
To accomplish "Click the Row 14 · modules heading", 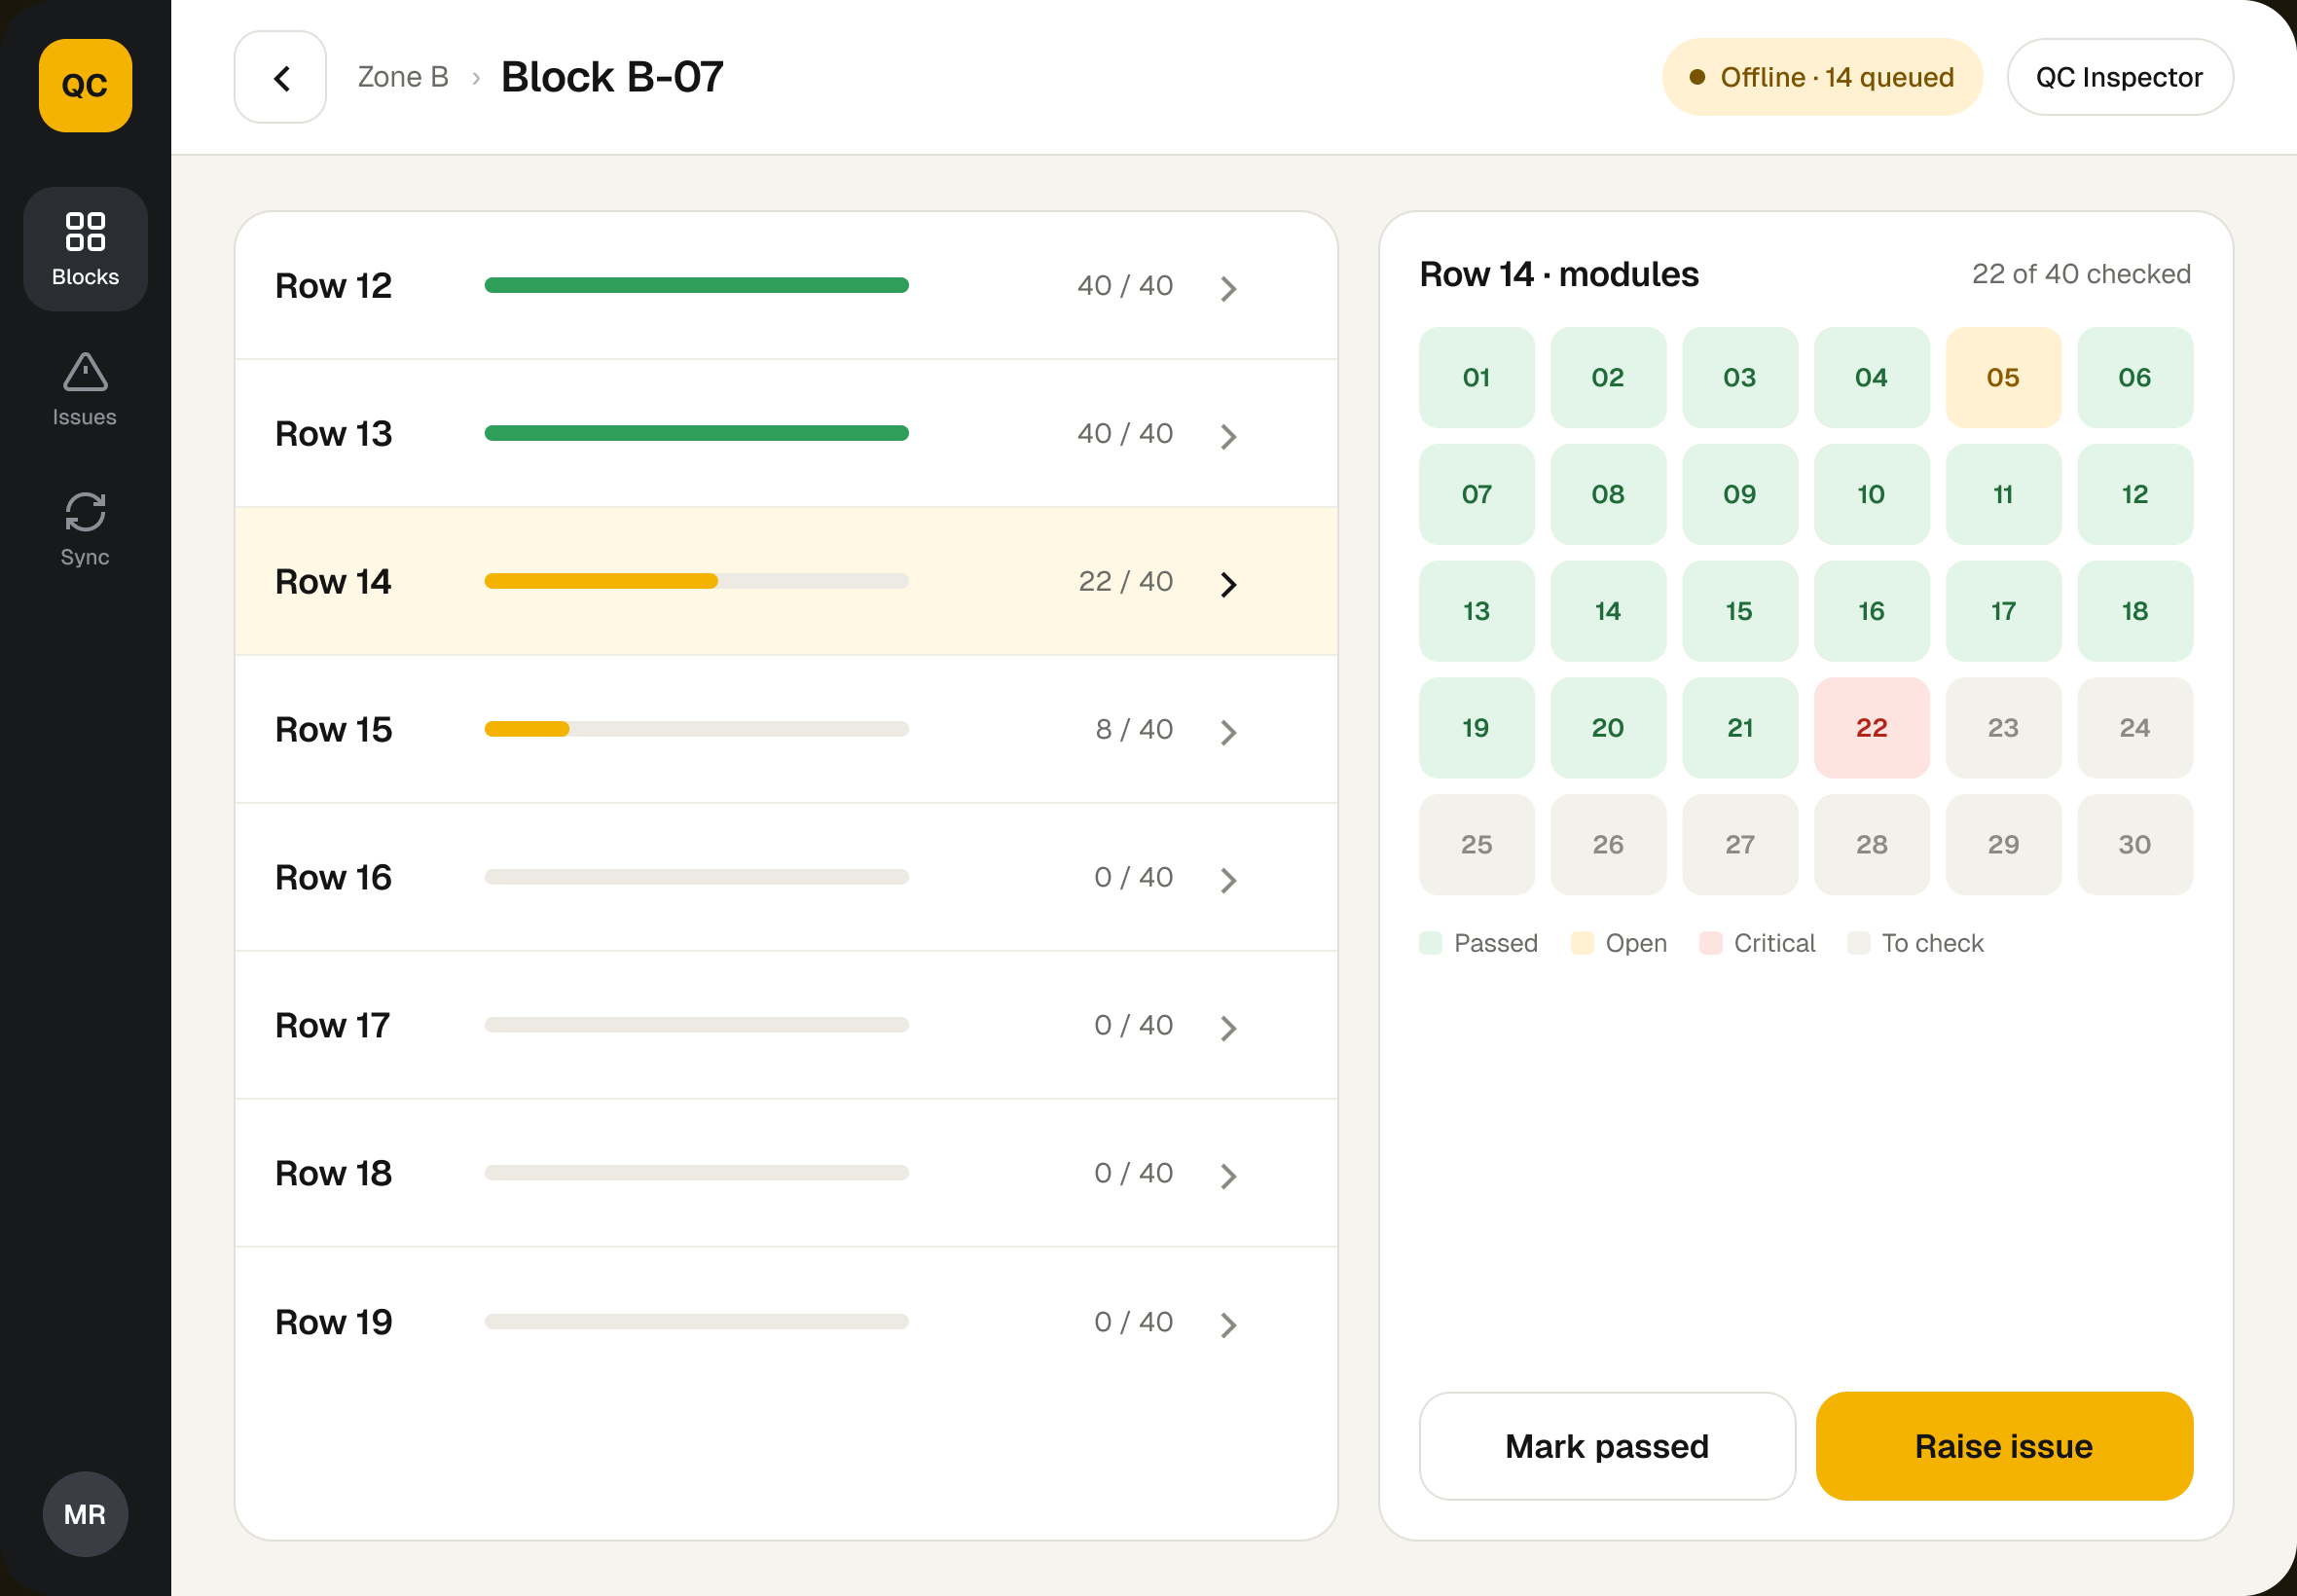I will pos(1559,274).
